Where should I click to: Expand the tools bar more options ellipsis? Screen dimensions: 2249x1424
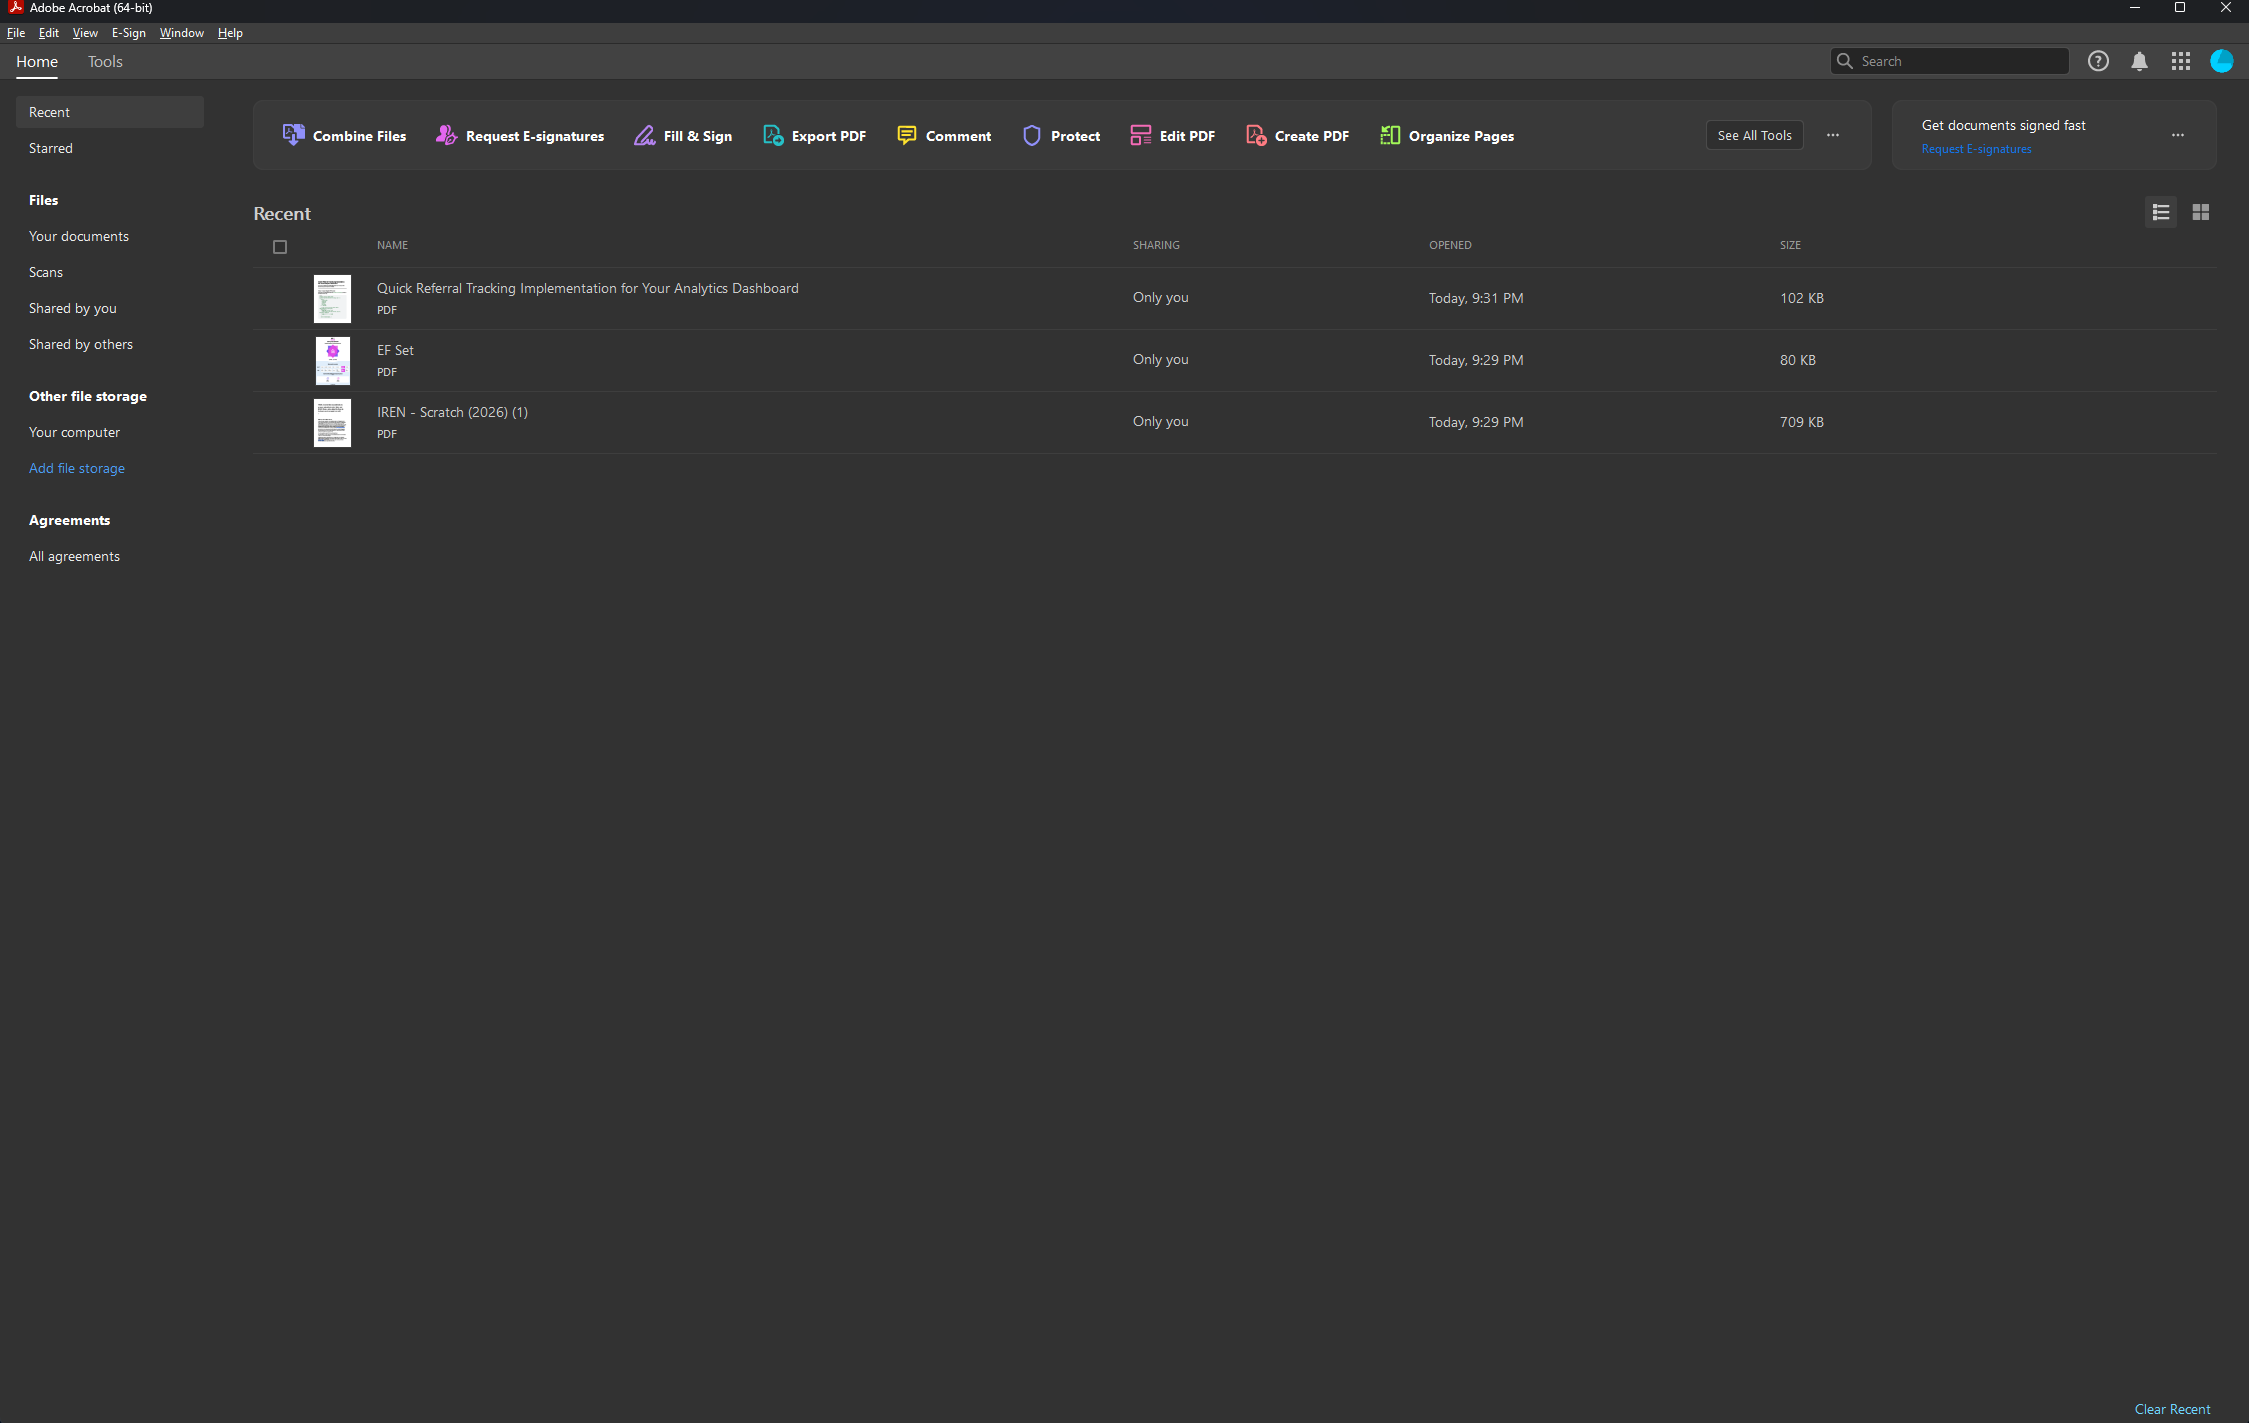click(x=1832, y=135)
